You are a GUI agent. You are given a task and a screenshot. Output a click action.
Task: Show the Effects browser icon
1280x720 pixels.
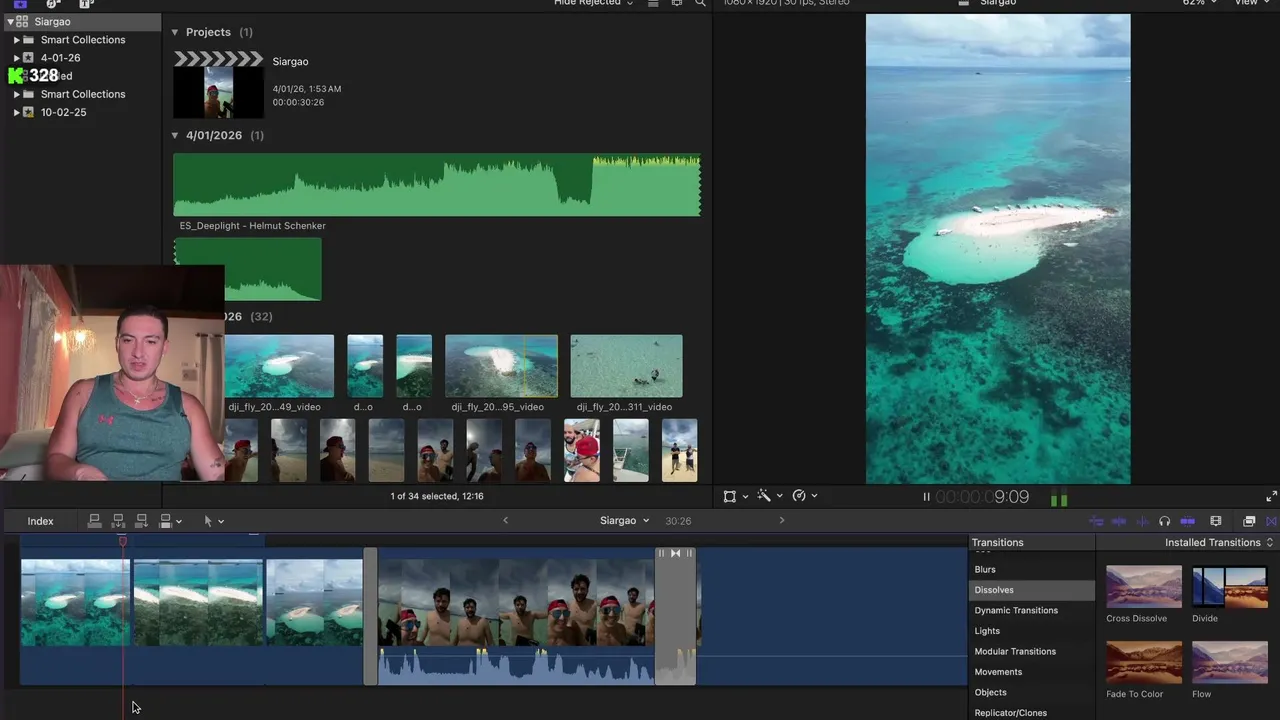tap(1249, 521)
